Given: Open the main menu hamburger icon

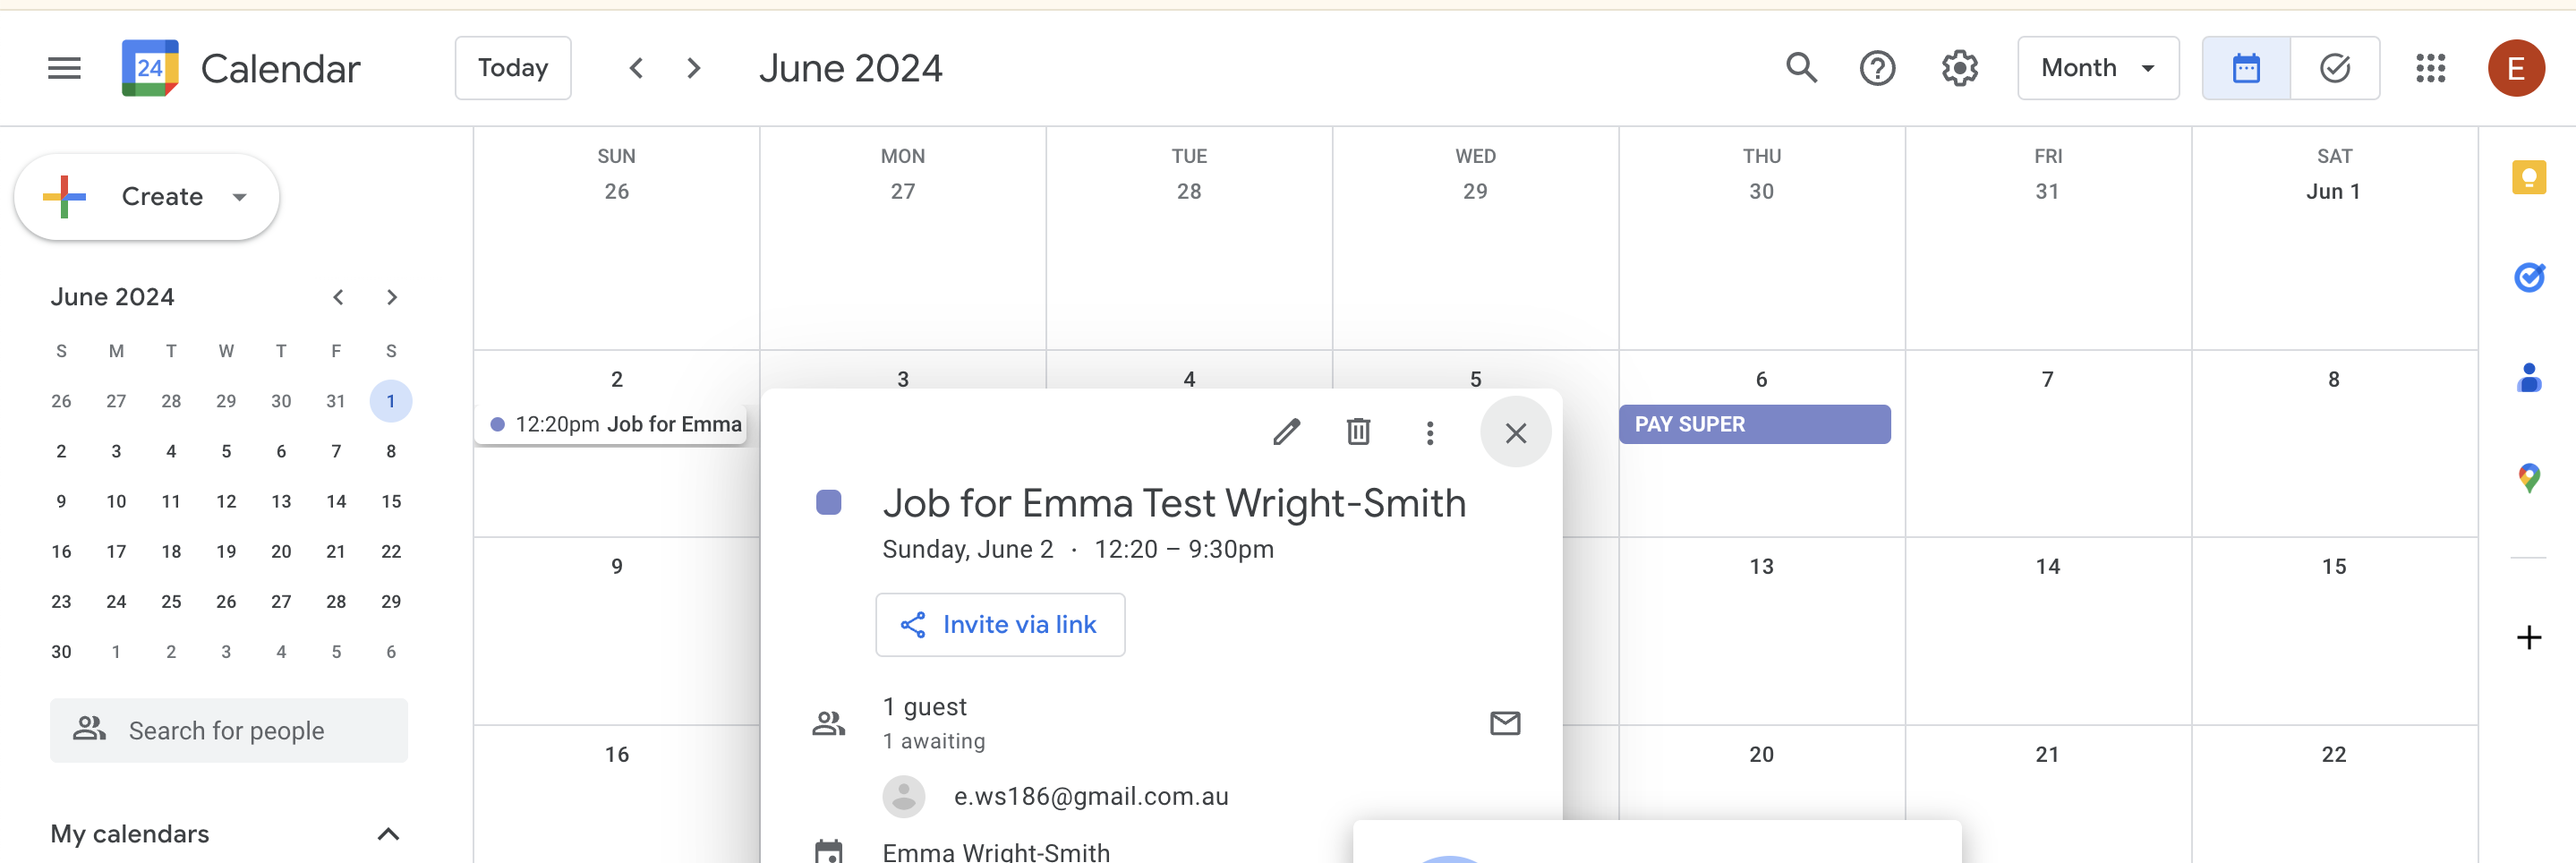Looking at the screenshot, I should pos(64,68).
